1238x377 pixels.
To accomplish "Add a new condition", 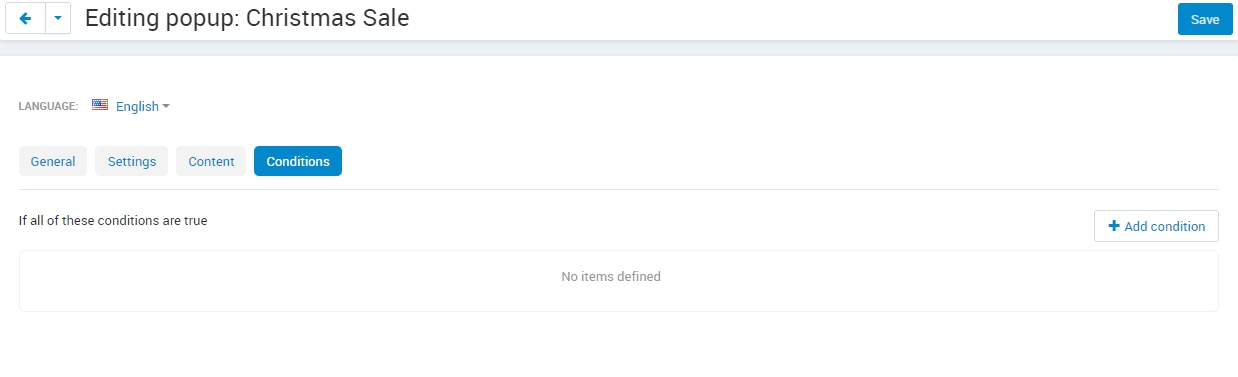I will point(1156,226).
